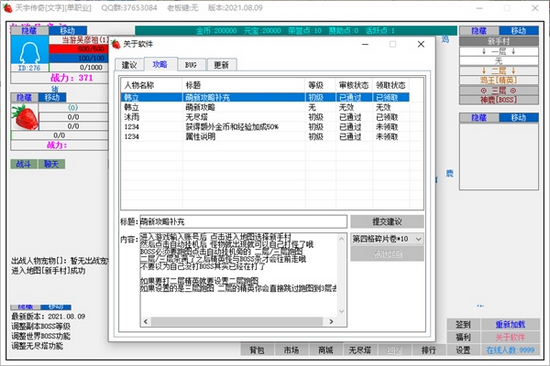Image resolution: width=550 pixels, height=366 pixels.
Task: Click 移动 on the empty right panel
Action: pos(518,118)
